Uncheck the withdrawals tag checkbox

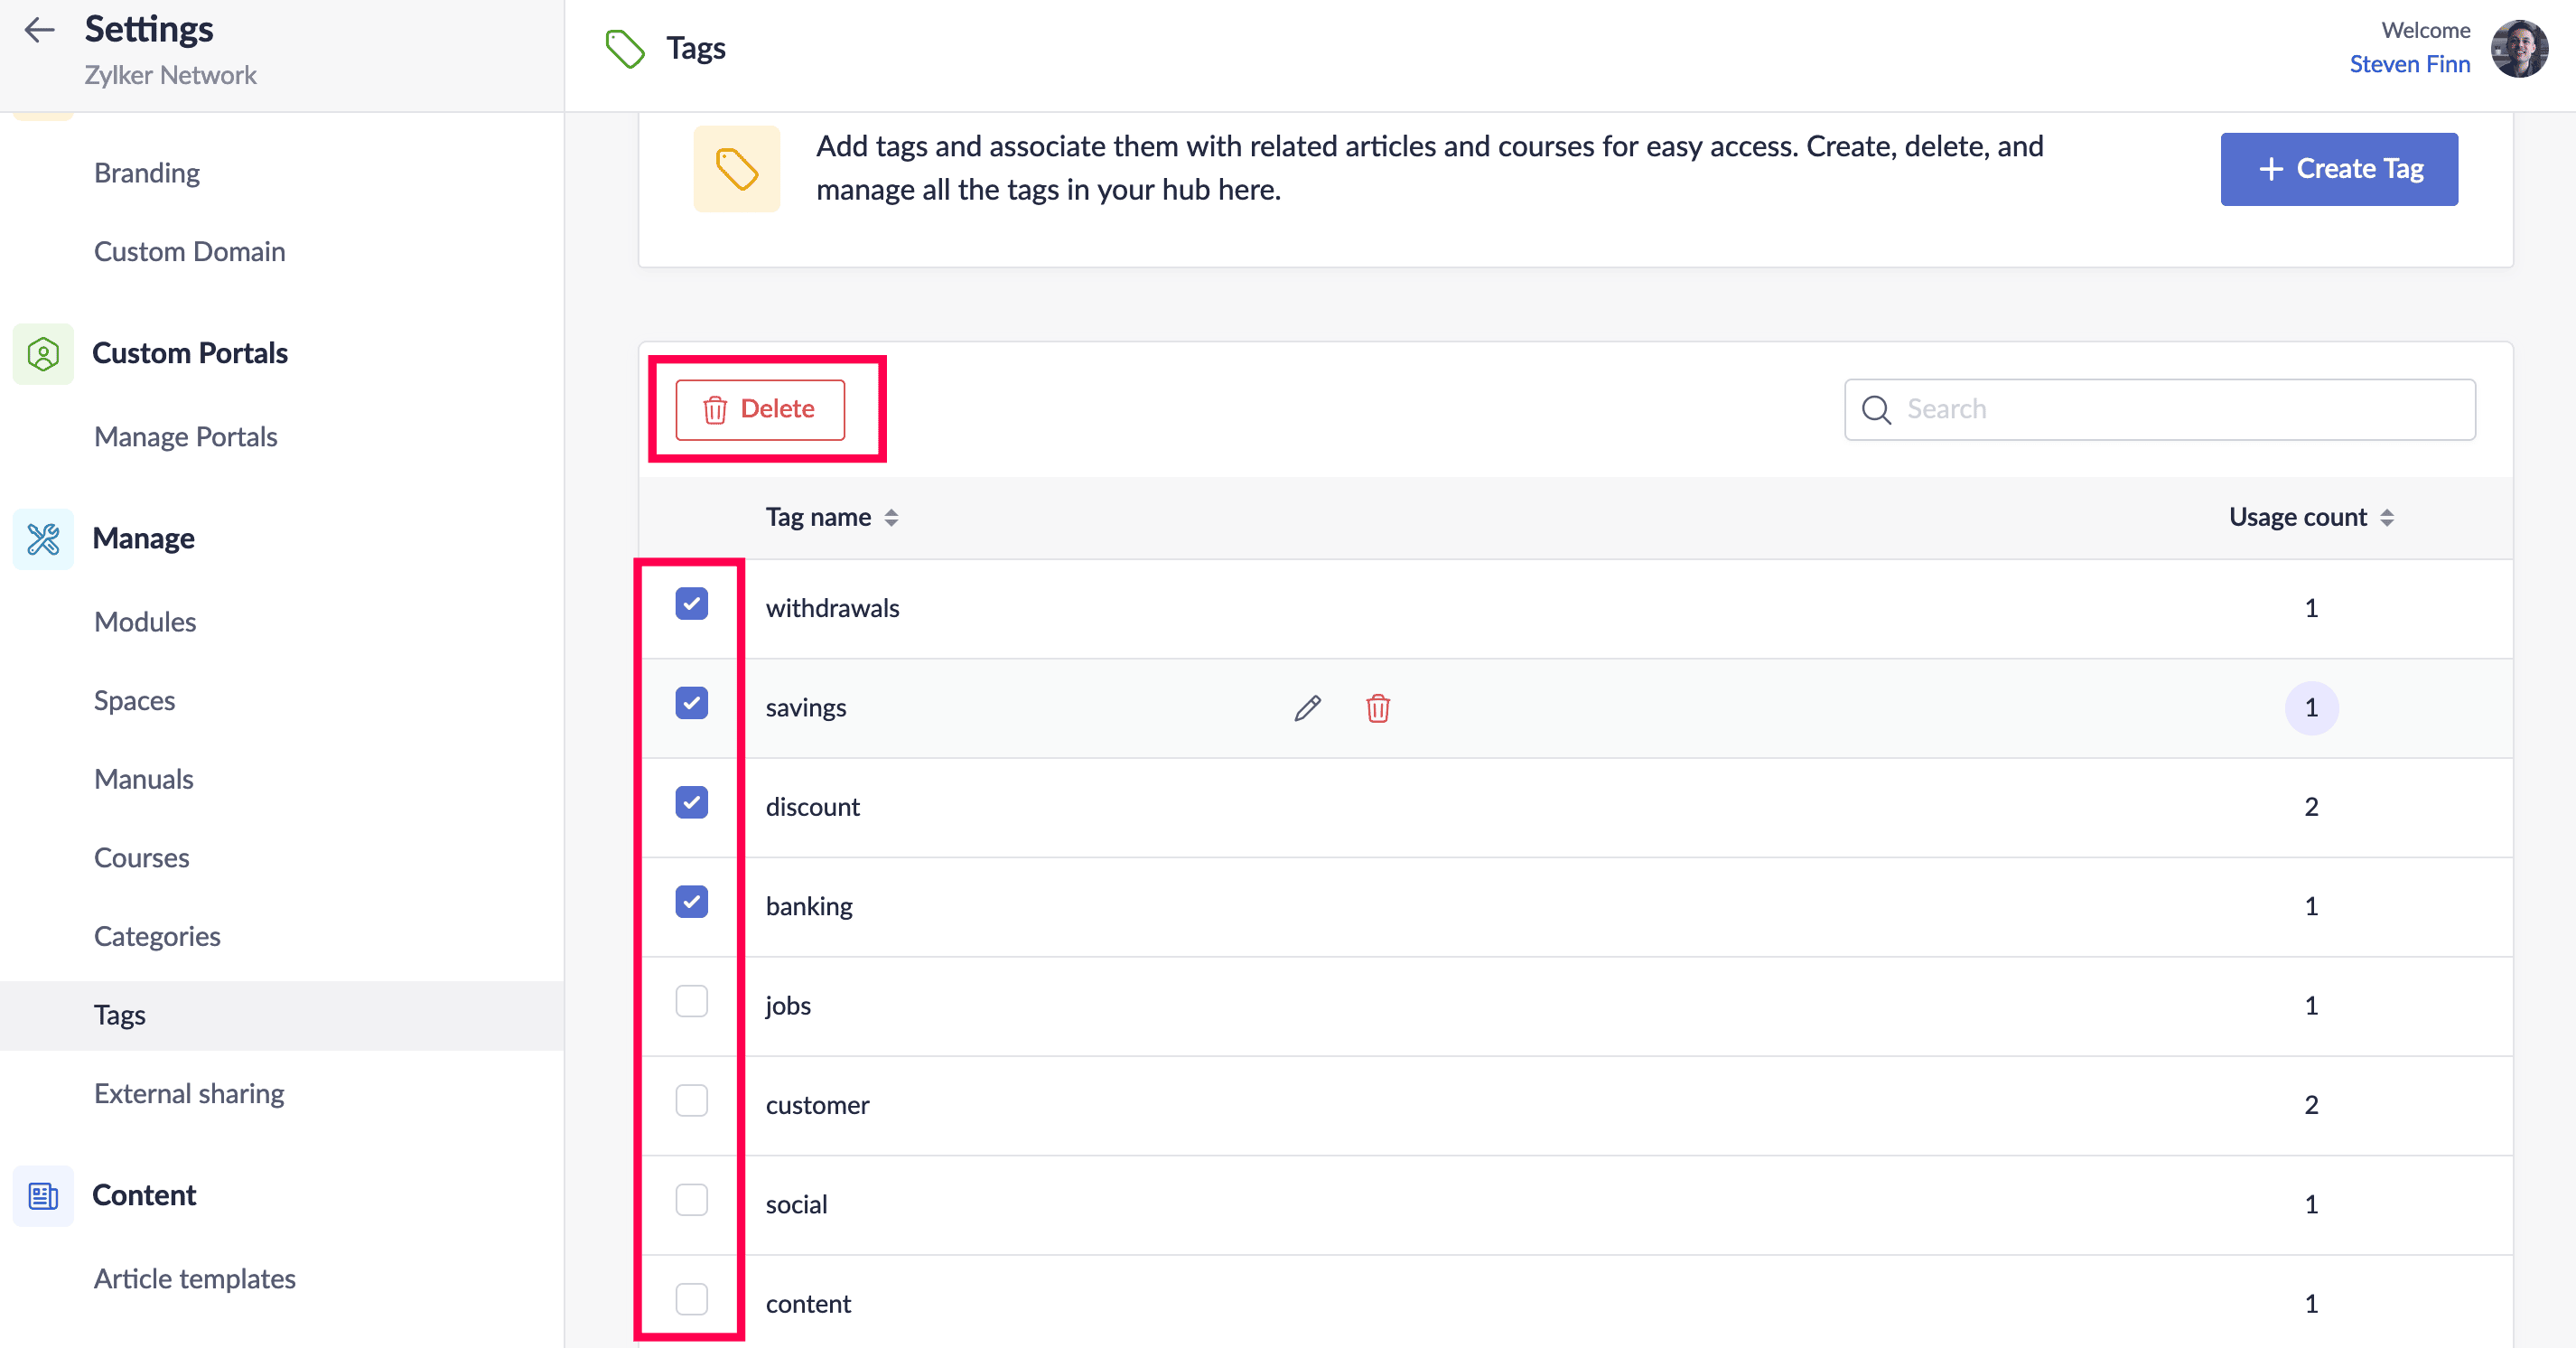691,604
